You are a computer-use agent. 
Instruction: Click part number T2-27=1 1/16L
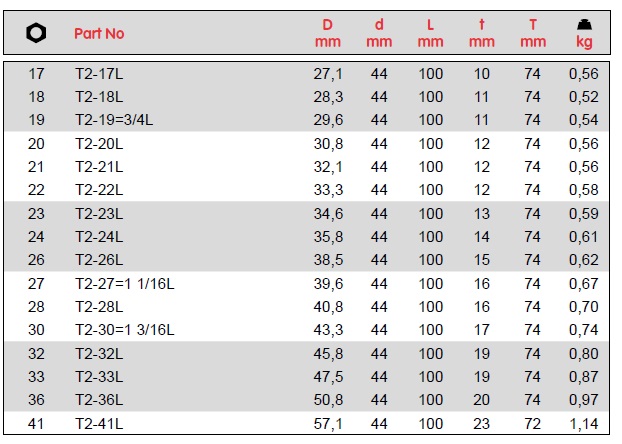pyautogui.click(x=124, y=284)
